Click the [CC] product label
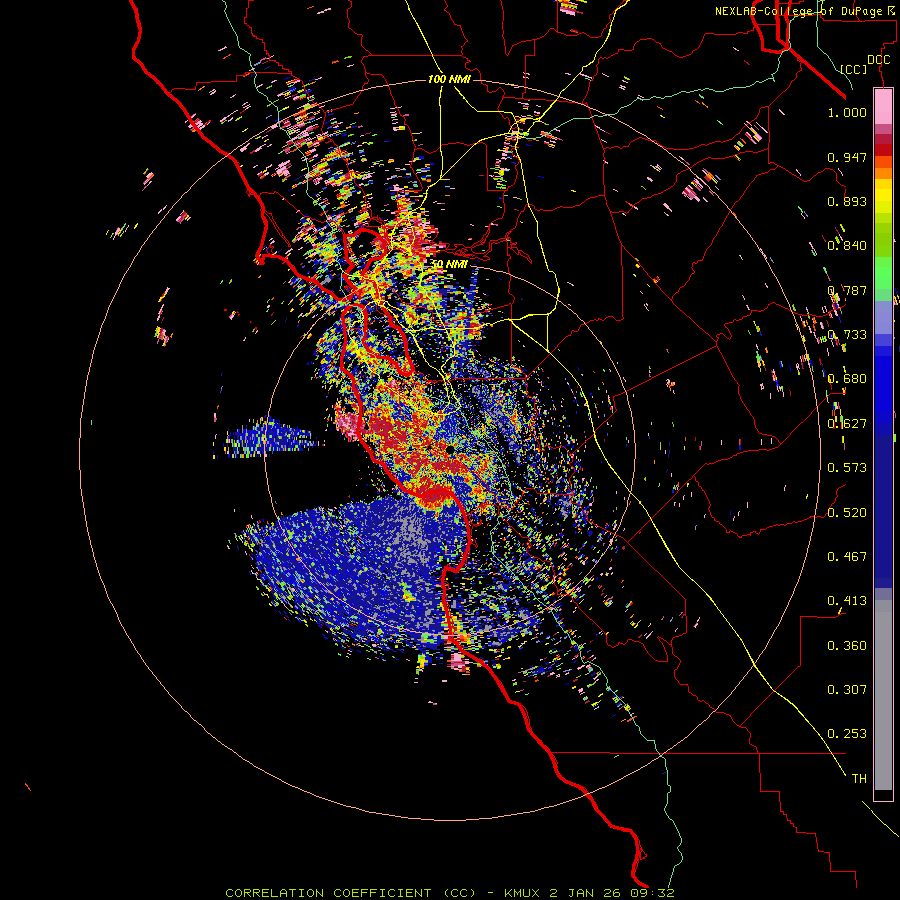This screenshot has width=900, height=900. pyautogui.click(x=854, y=69)
